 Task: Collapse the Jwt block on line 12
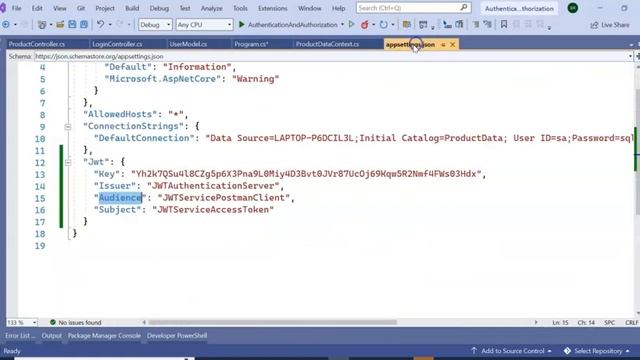(x=68, y=162)
